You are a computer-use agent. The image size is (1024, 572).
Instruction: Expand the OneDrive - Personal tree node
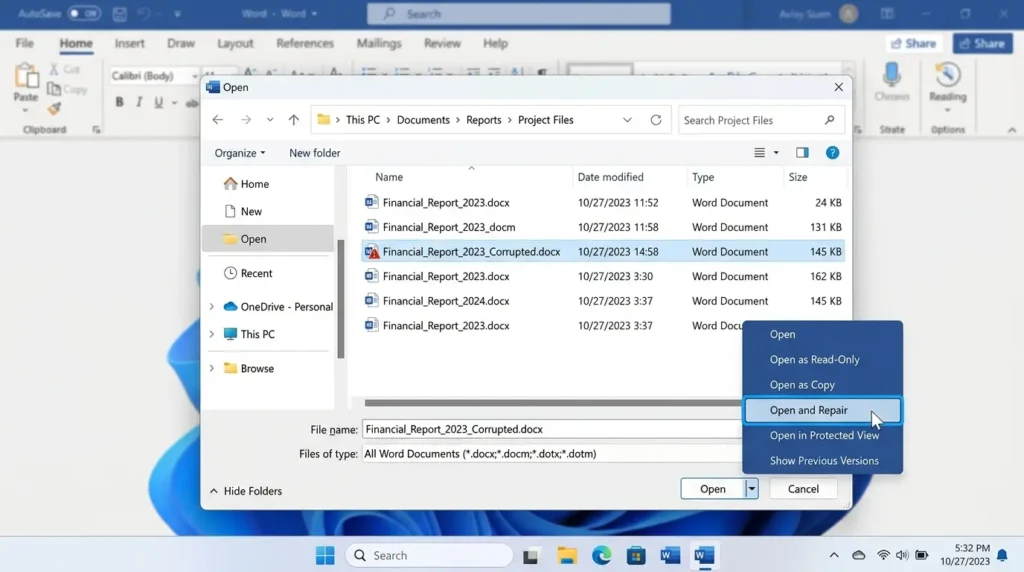pyautogui.click(x=212, y=307)
